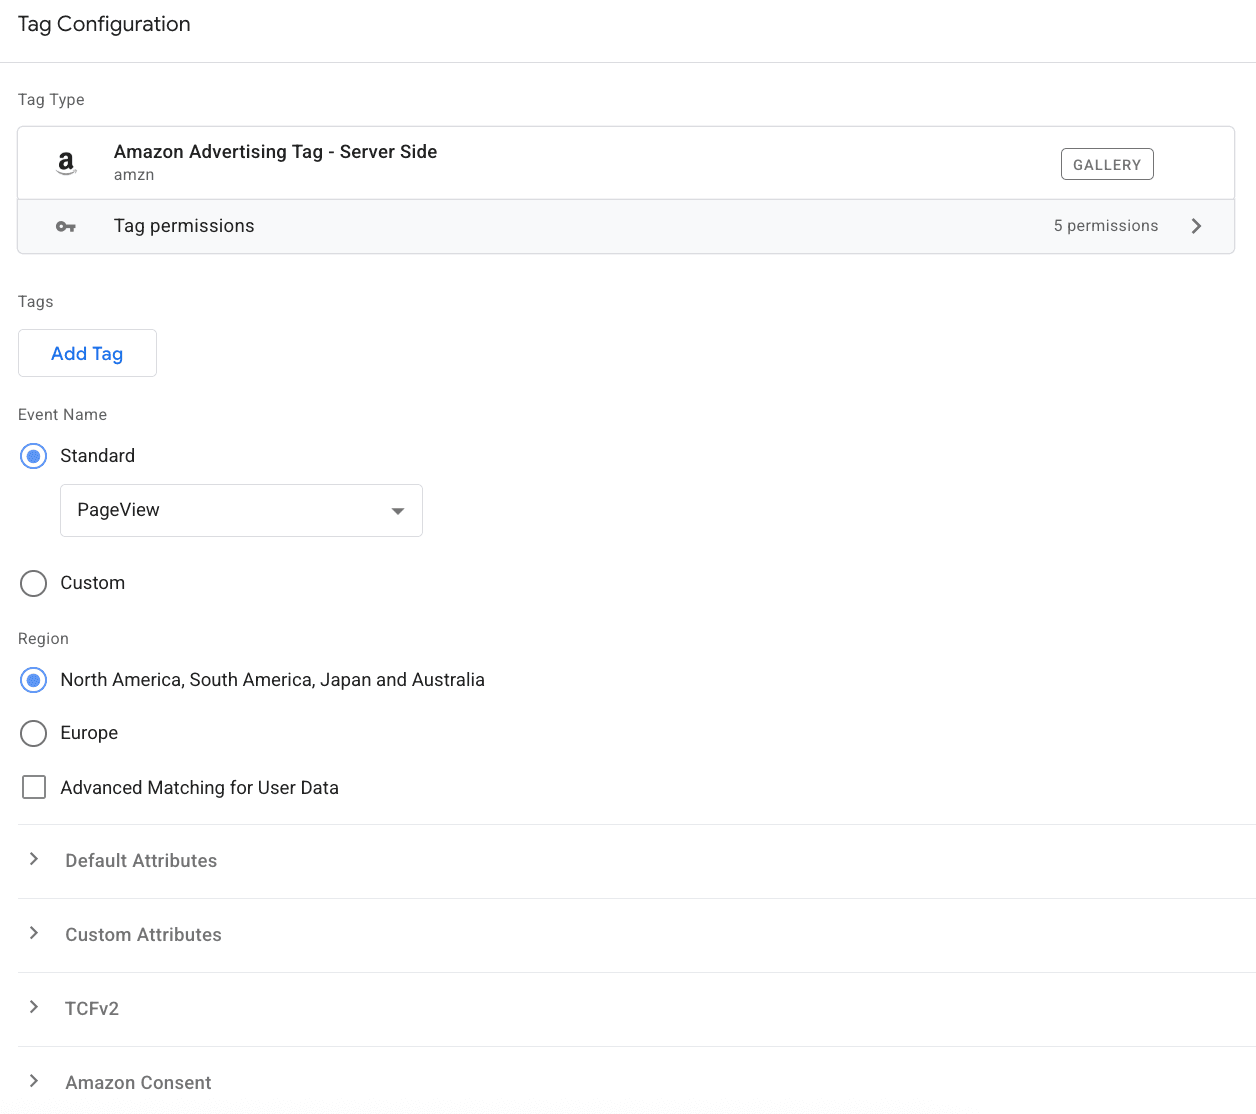Click the Tags section label
This screenshot has width=1256, height=1114.
(36, 302)
